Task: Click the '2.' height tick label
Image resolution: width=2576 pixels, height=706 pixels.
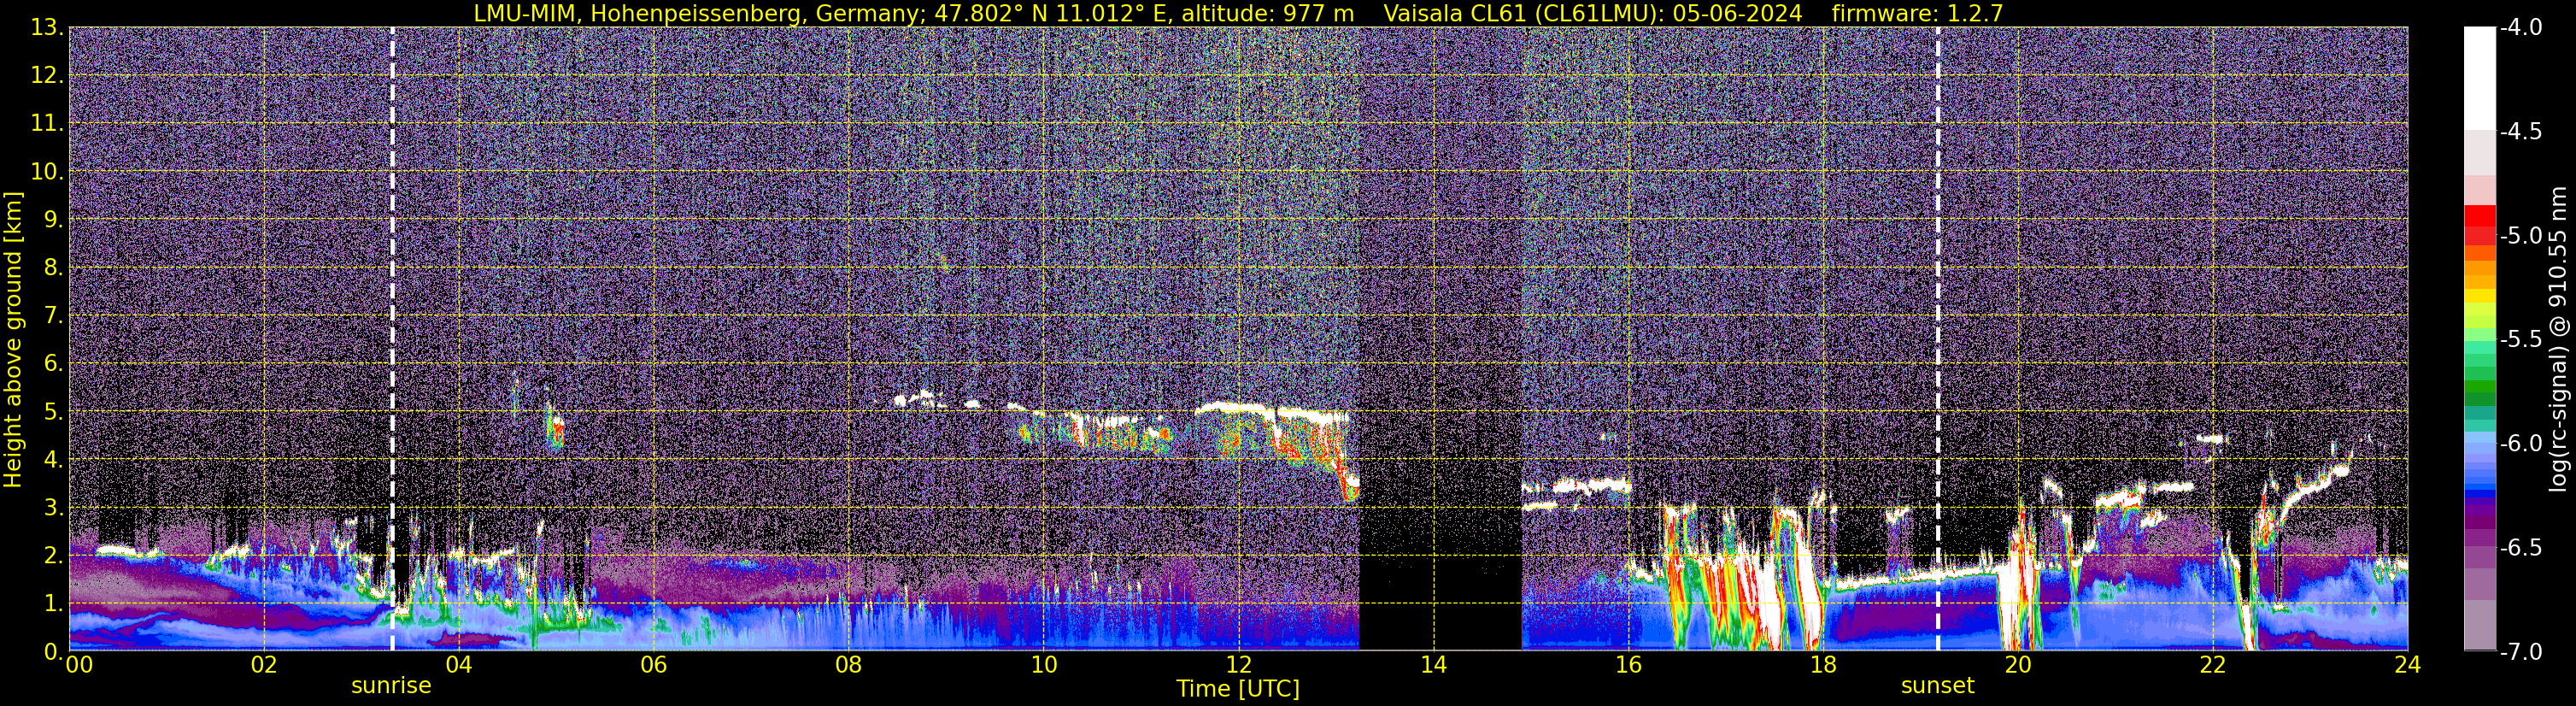Action: [x=52, y=556]
